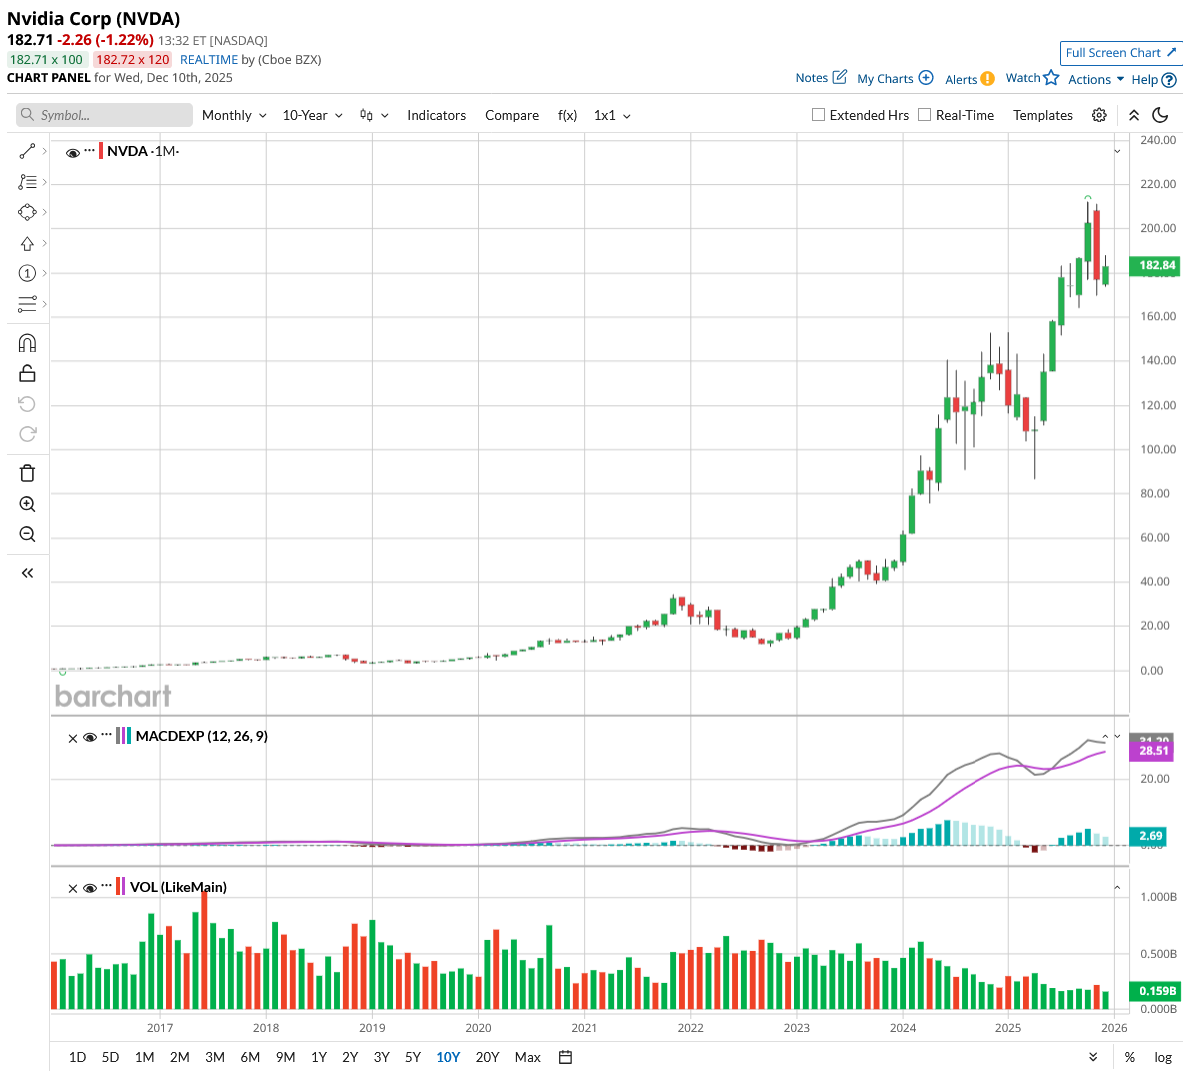Select the Max range tab
This screenshot has width=1183, height=1071.
[527, 1057]
